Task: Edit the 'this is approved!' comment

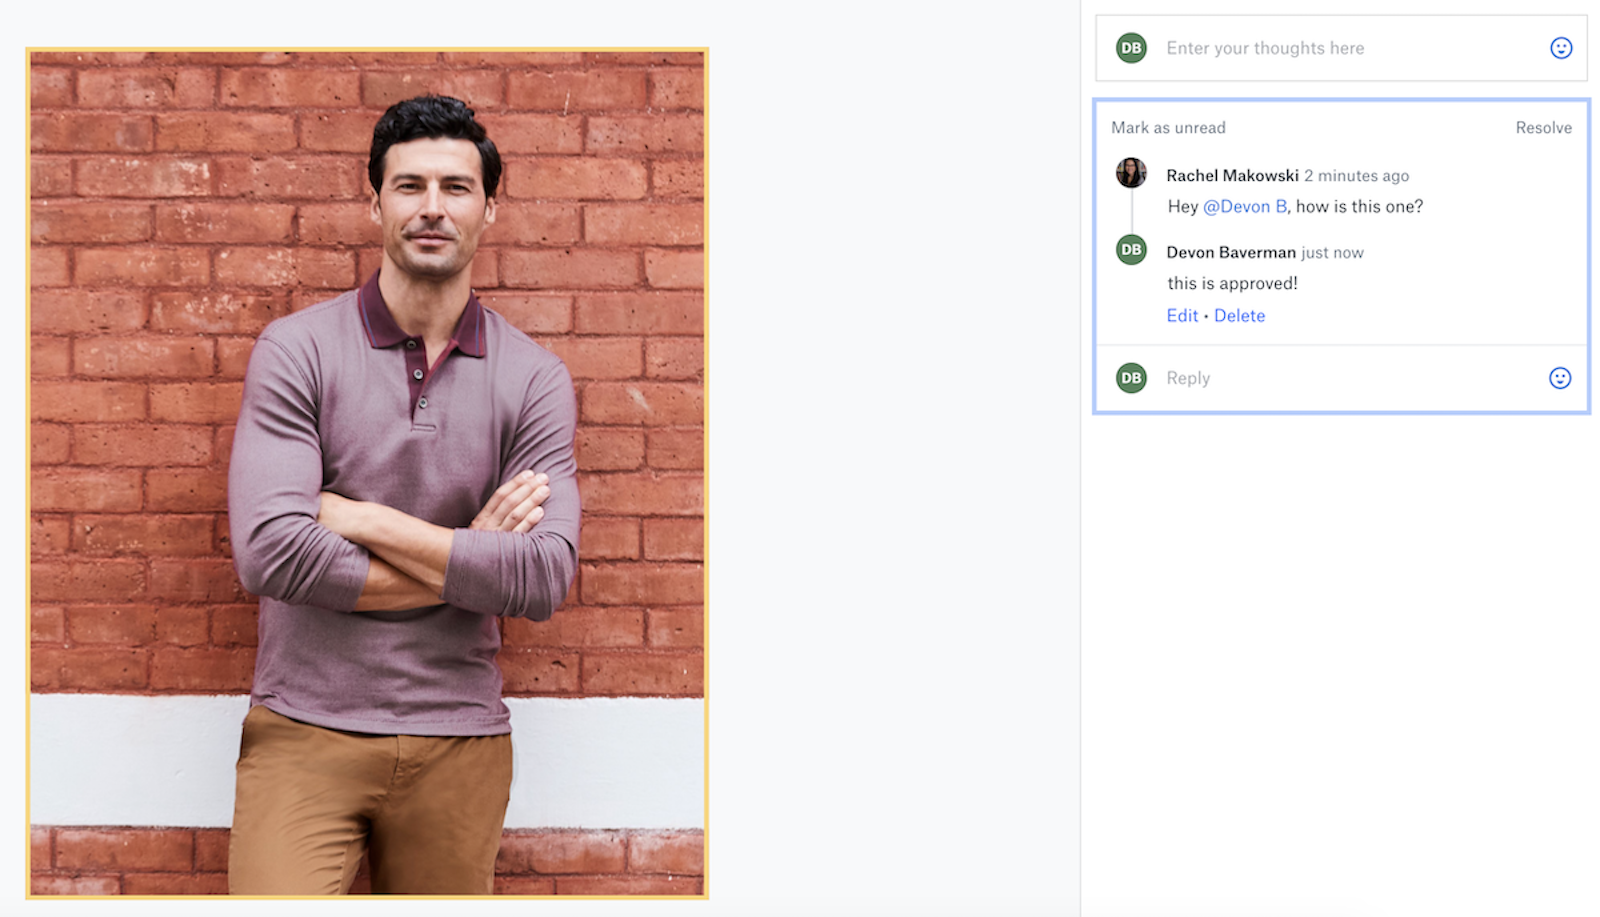Action: pos(1182,316)
